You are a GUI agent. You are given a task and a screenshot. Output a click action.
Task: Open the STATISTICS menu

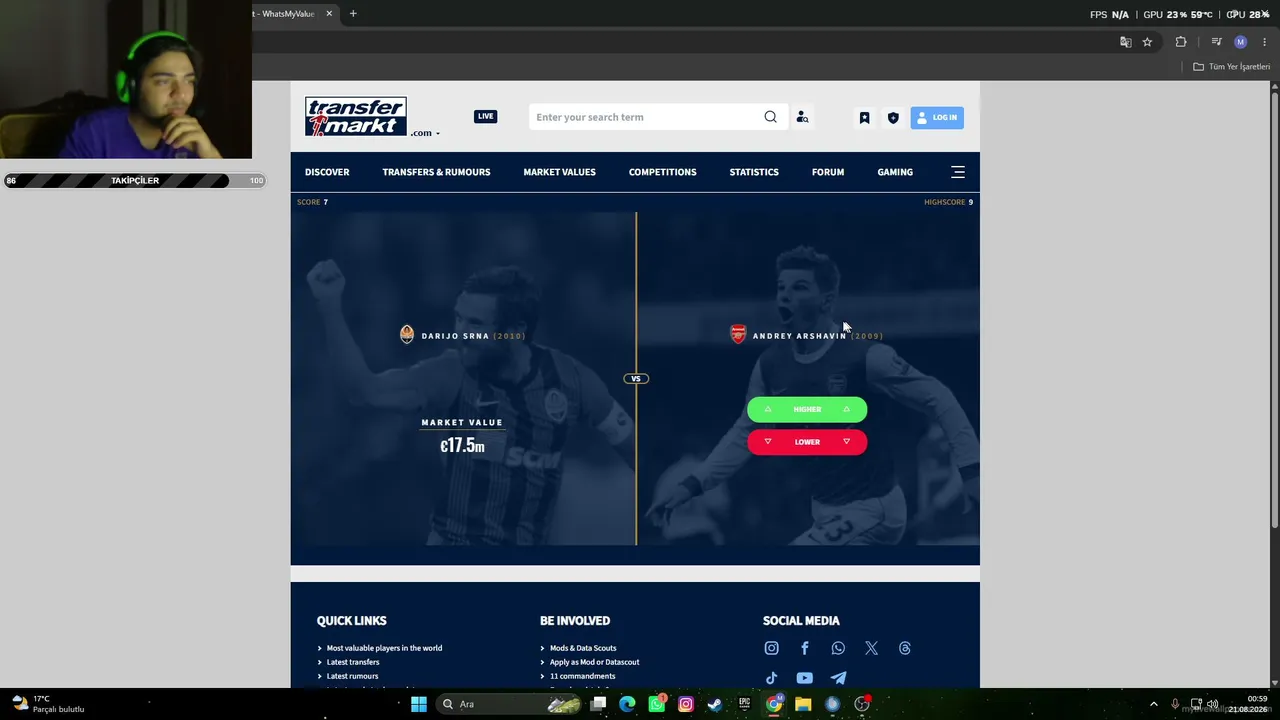tap(754, 172)
